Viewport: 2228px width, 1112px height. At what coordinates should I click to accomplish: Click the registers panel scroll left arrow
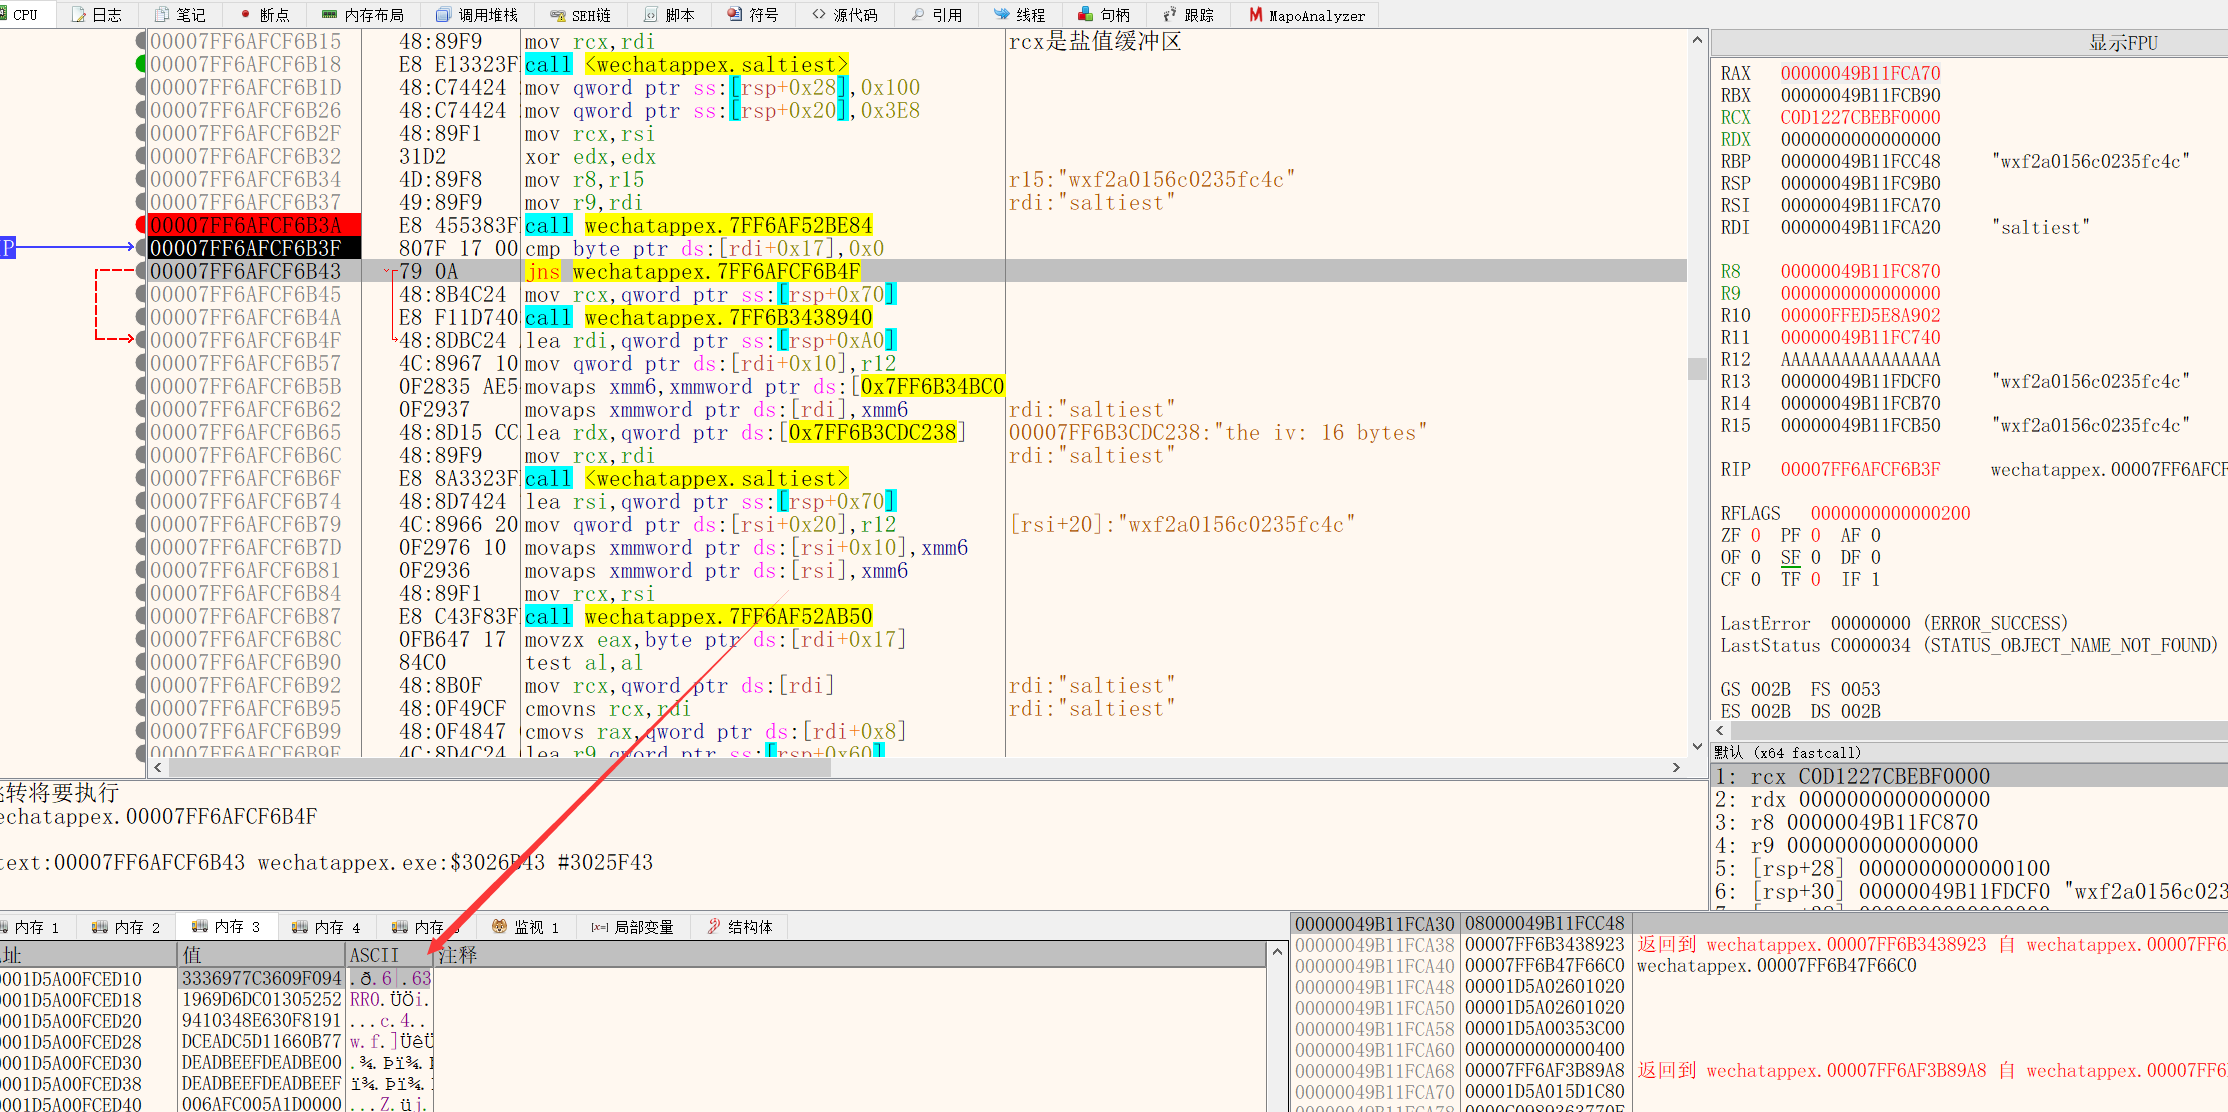[1720, 730]
